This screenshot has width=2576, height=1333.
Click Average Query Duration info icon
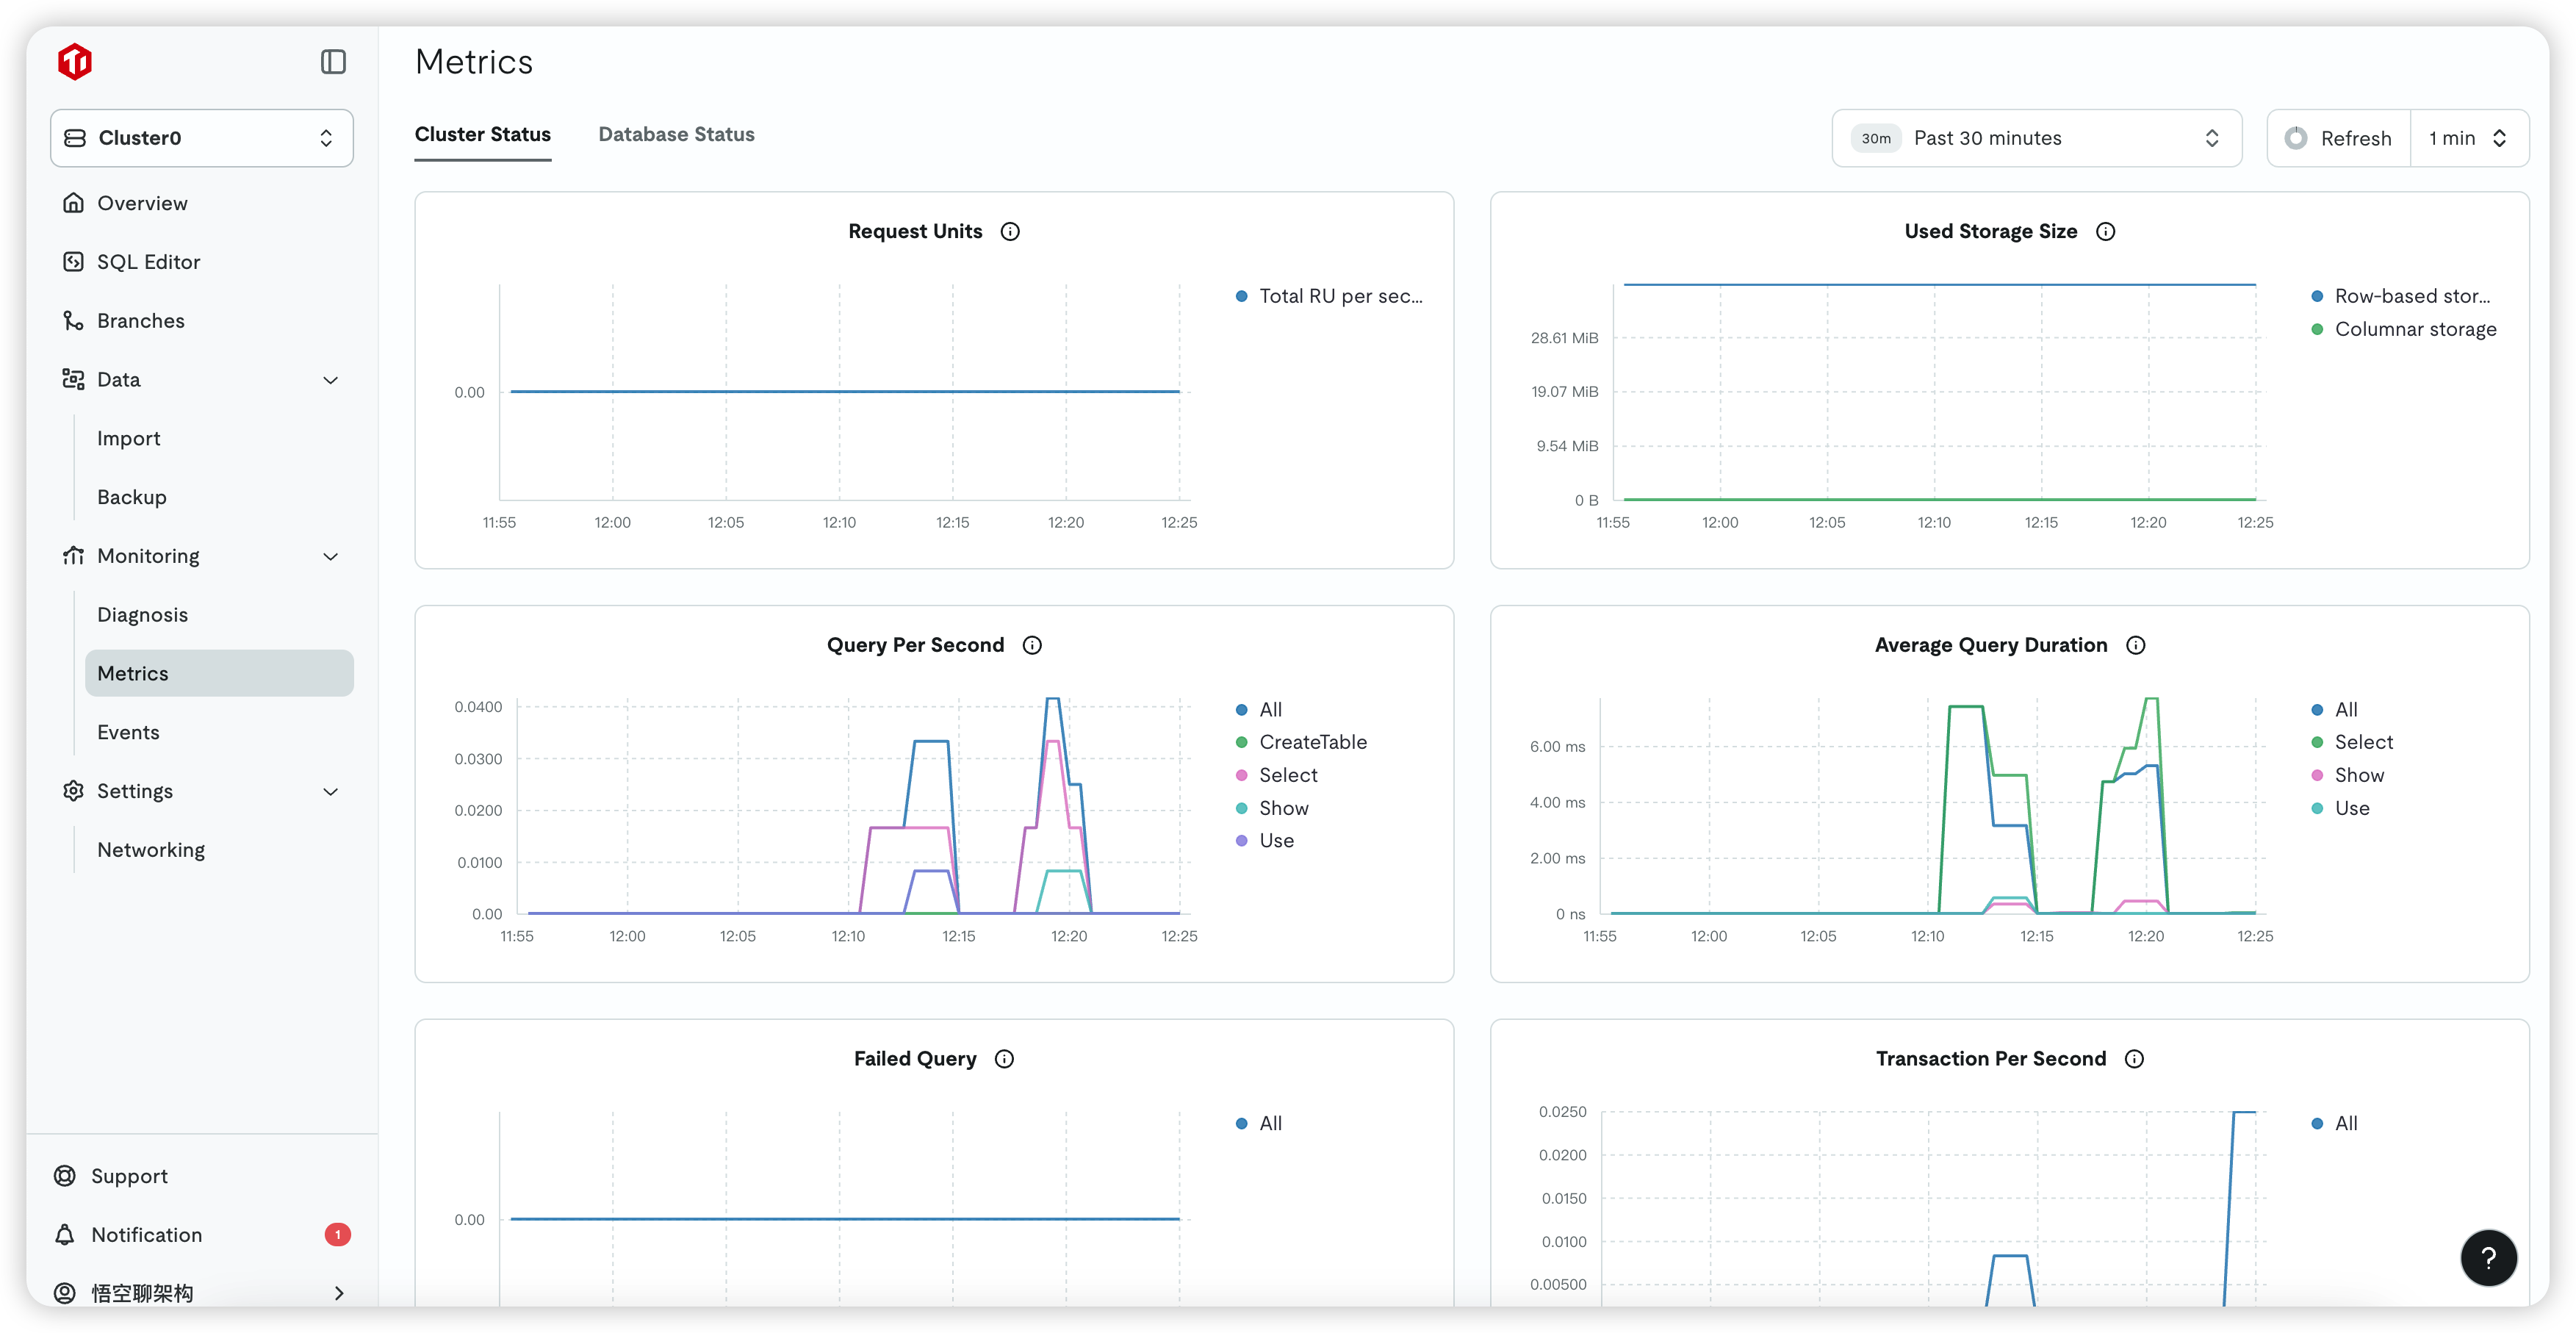(x=2135, y=645)
